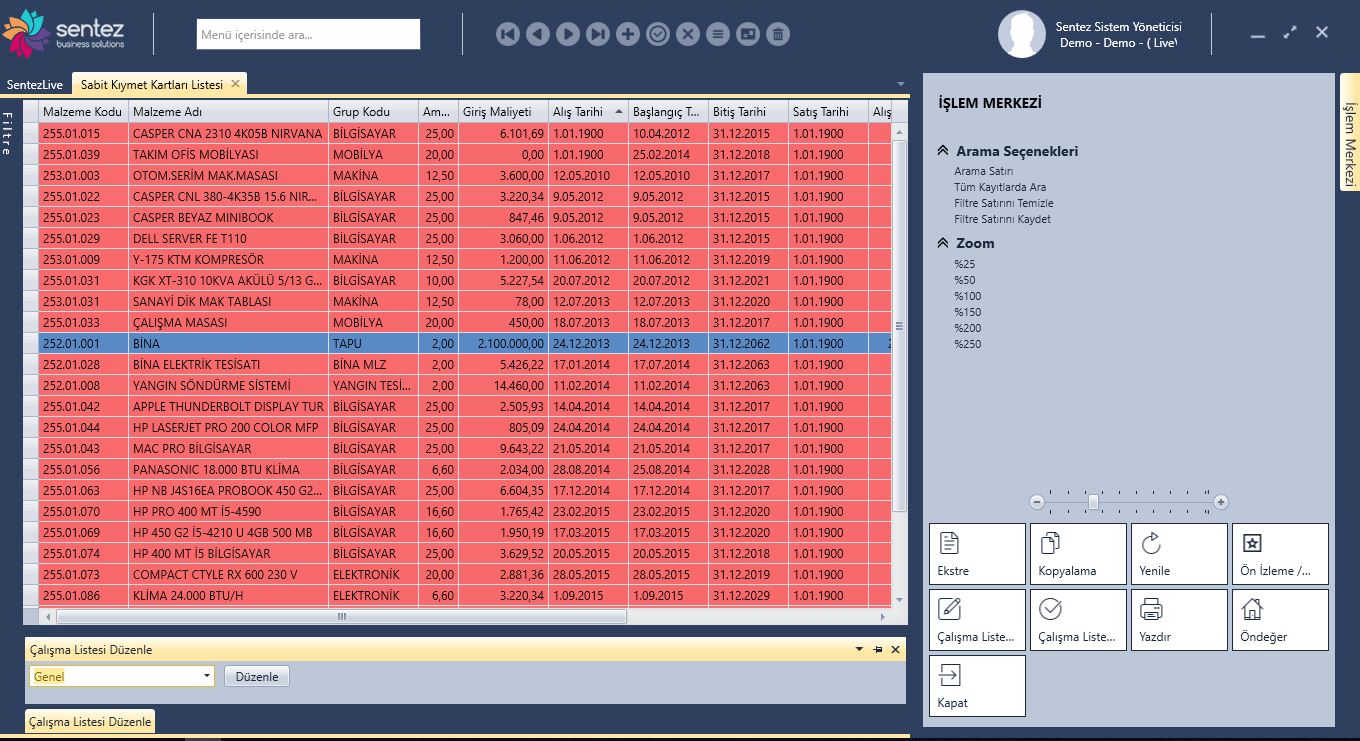Collapse the Zoom section
Screen dimensions: 1360x741
coord(943,243)
